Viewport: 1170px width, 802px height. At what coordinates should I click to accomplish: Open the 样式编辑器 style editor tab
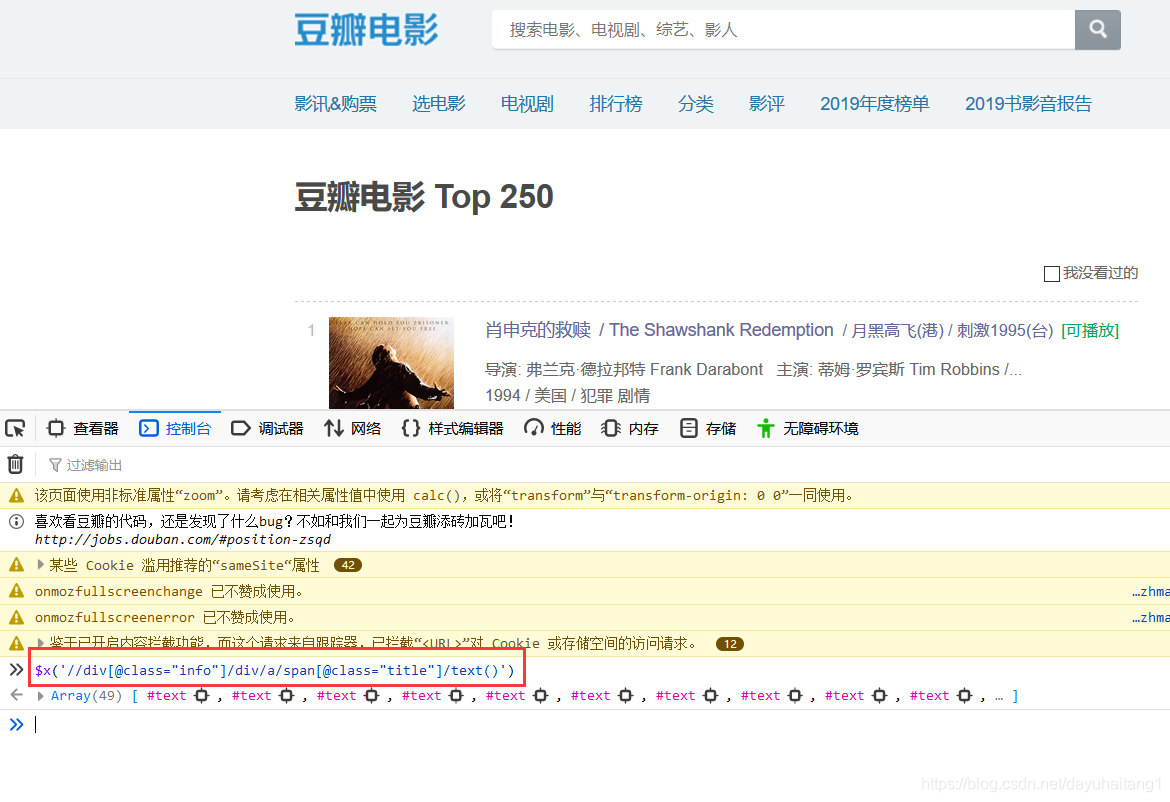[x=452, y=428]
